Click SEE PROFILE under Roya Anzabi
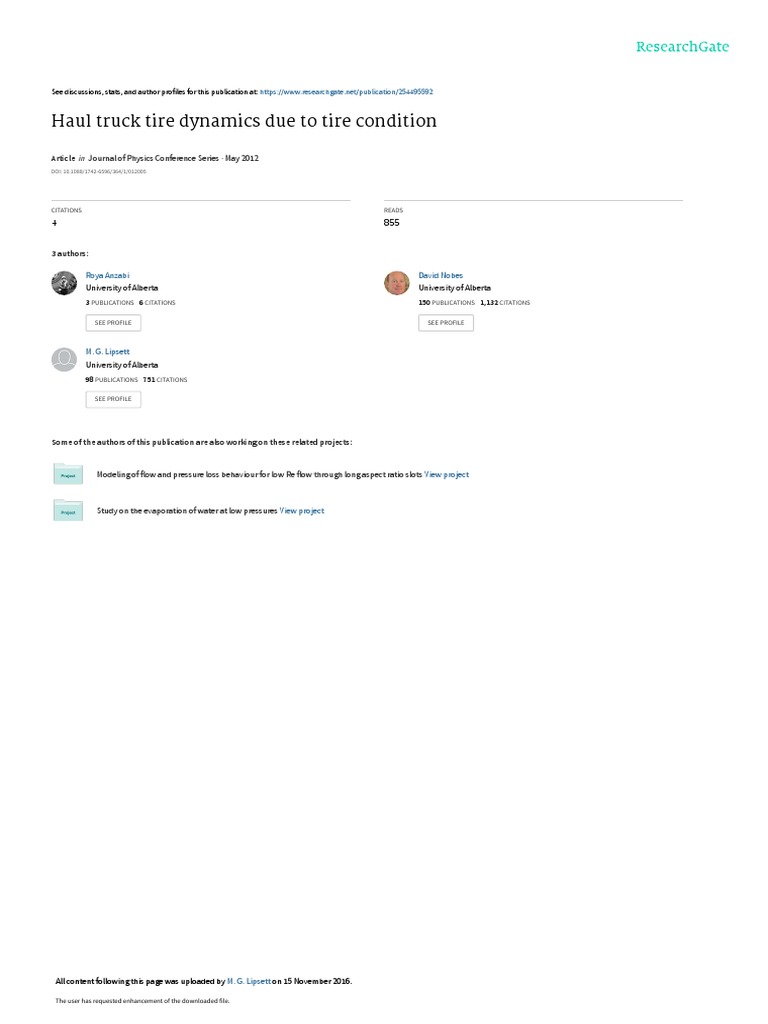 pyautogui.click(x=113, y=323)
